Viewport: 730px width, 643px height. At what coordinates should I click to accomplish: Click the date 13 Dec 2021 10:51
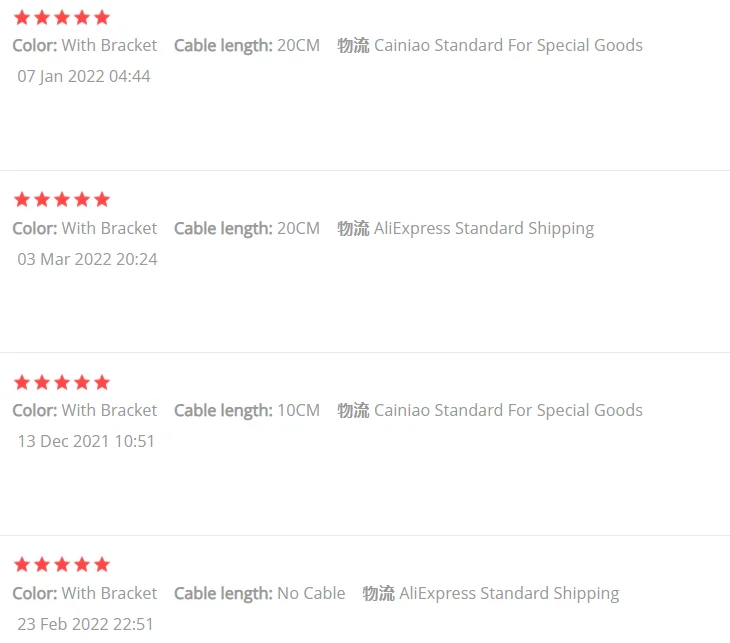click(86, 441)
